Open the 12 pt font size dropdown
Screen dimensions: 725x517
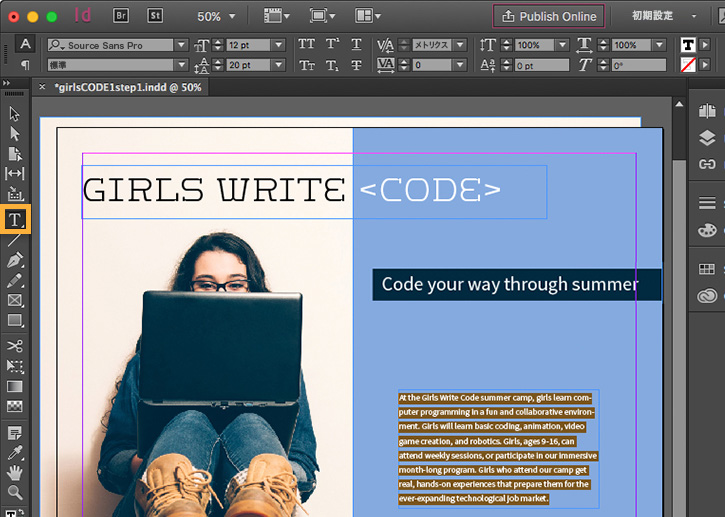point(279,45)
